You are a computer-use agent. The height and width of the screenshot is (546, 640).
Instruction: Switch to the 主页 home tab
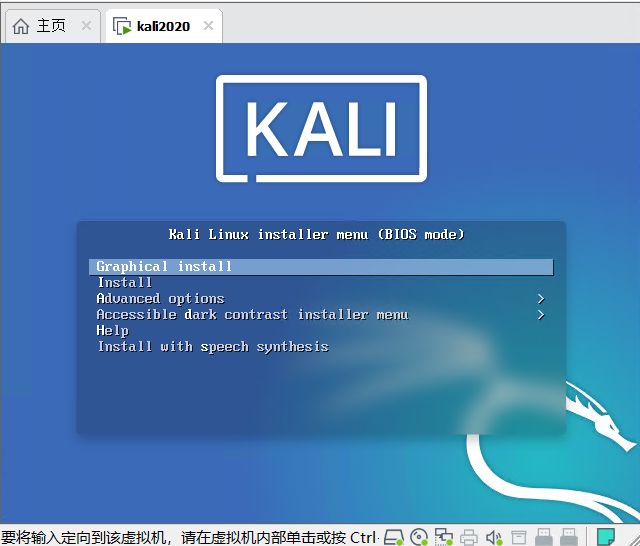click(51, 26)
